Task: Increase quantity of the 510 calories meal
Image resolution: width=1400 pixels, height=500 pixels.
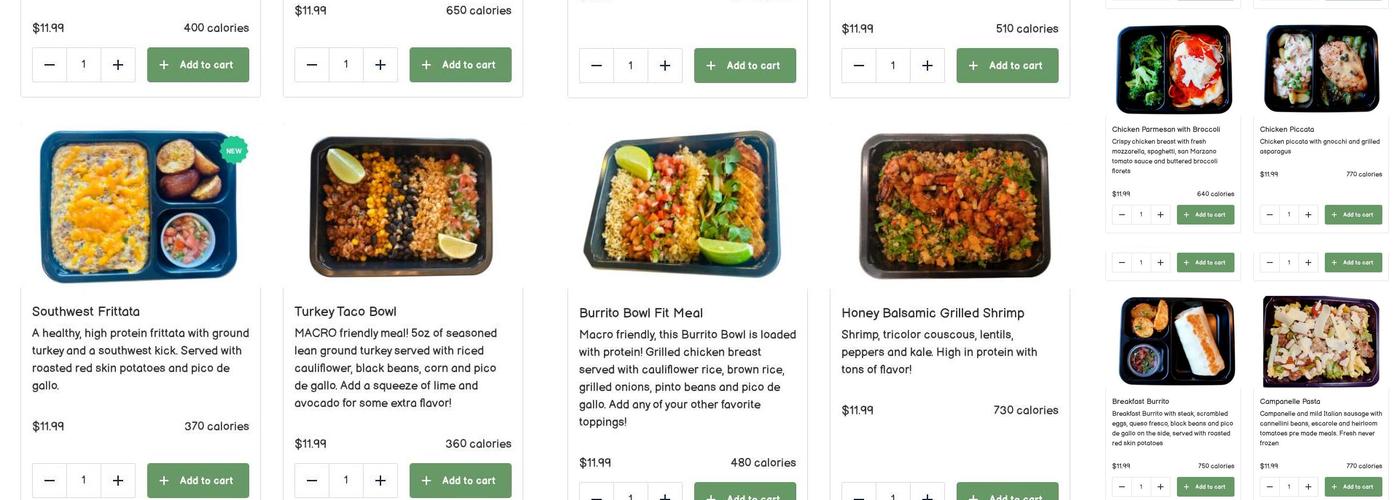Action: (927, 66)
